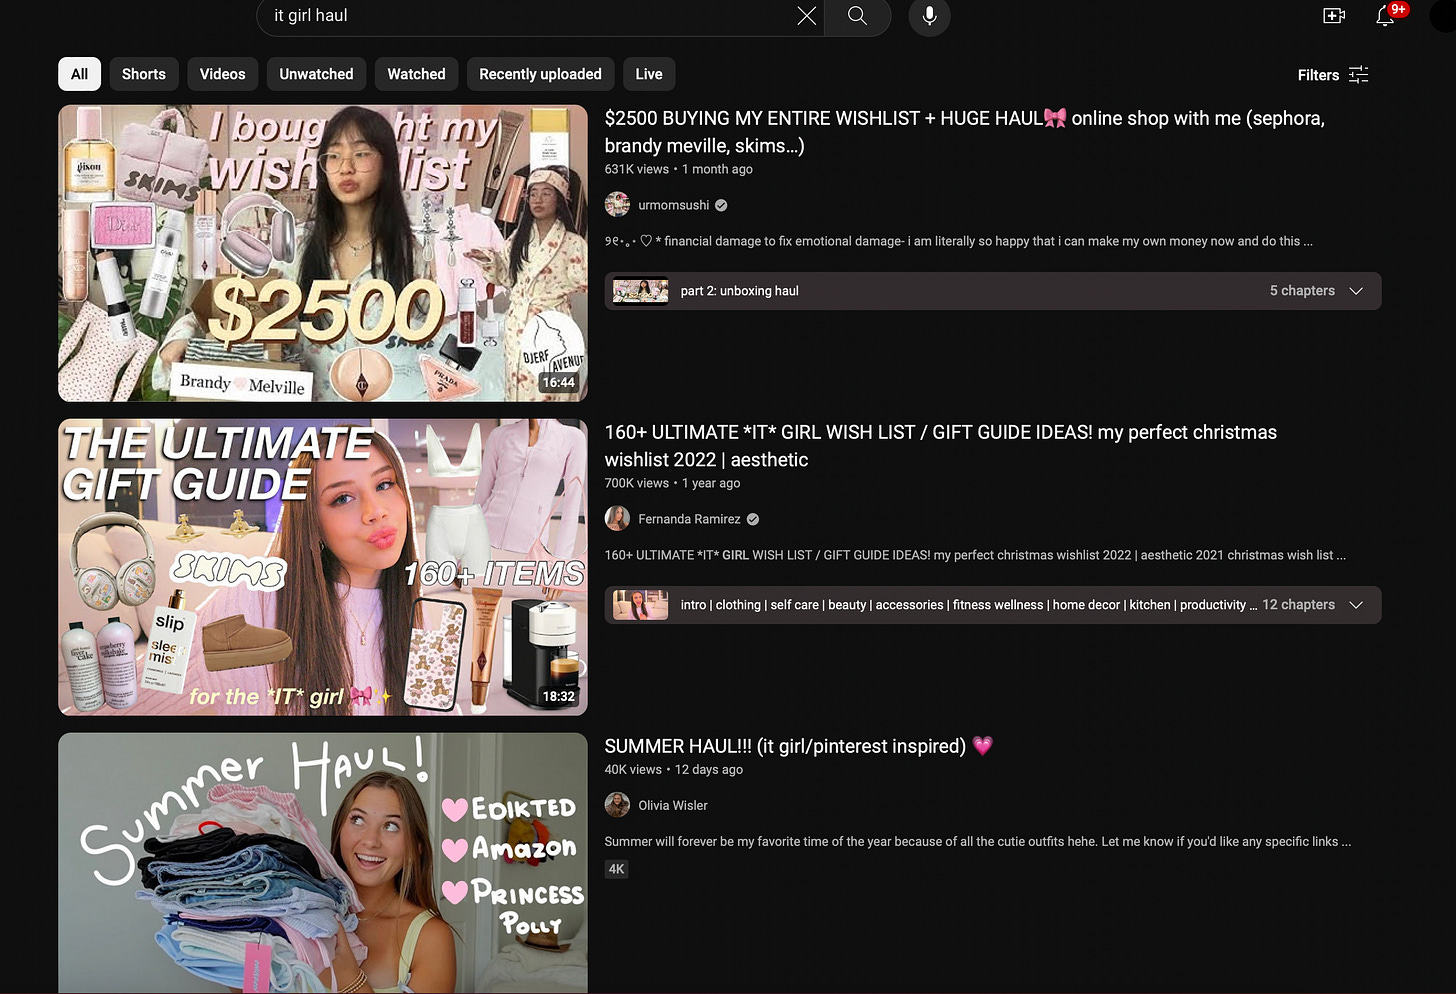Select the Videos filter chip
The height and width of the screenshot is (994, 1456).
(x=222, y=74)
